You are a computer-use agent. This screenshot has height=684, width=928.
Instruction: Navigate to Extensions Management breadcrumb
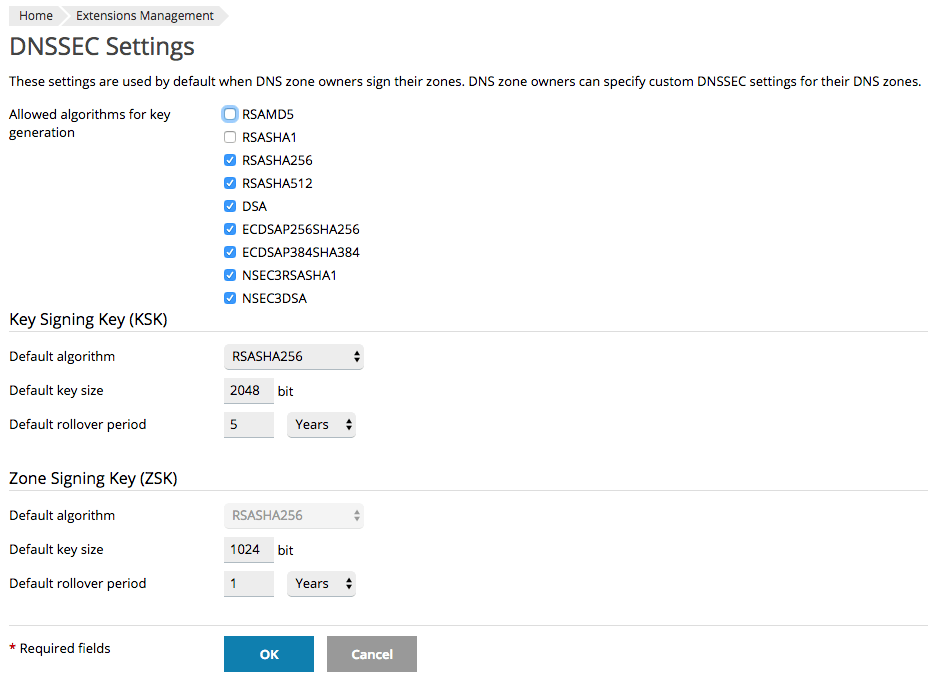pos(143,15)
